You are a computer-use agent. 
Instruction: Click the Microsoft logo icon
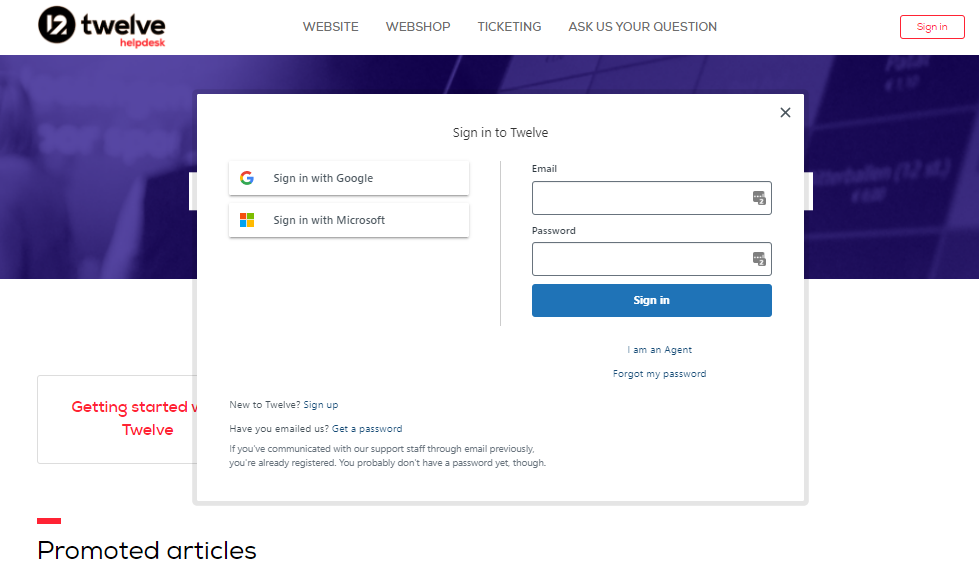(247, 220)
